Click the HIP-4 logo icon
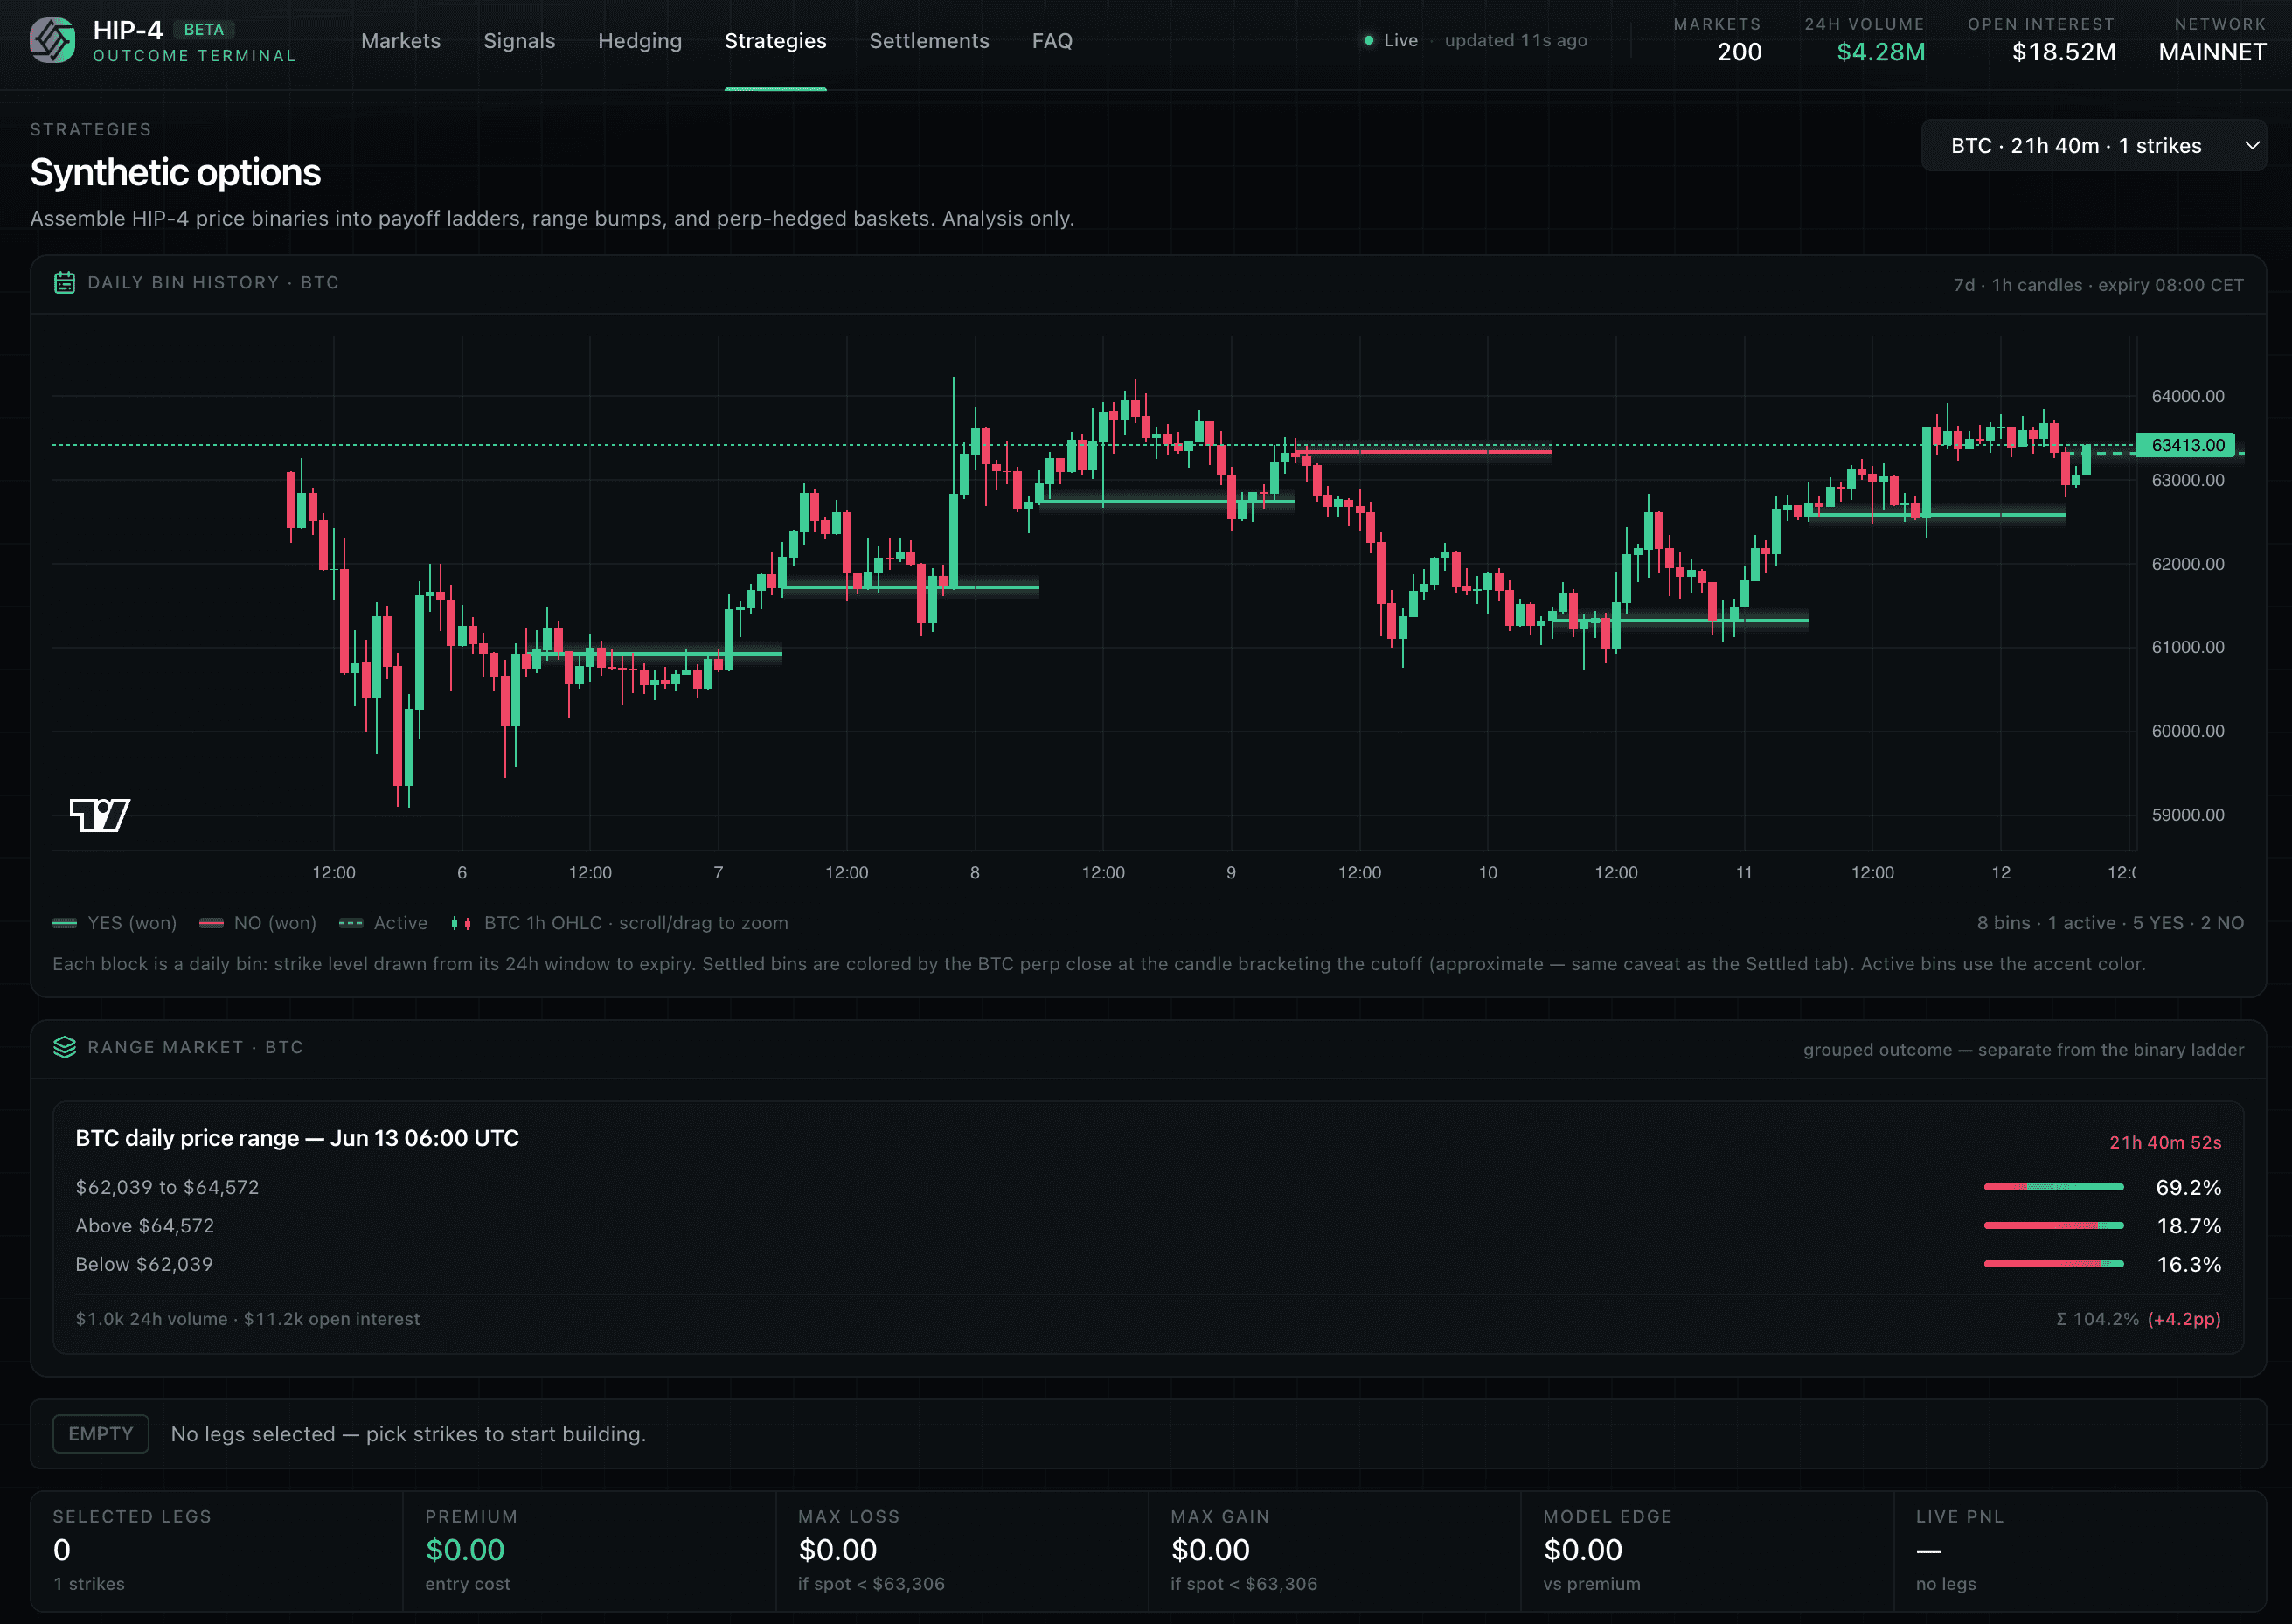Screen dimensions: 2292x1624 coord(52,40)
